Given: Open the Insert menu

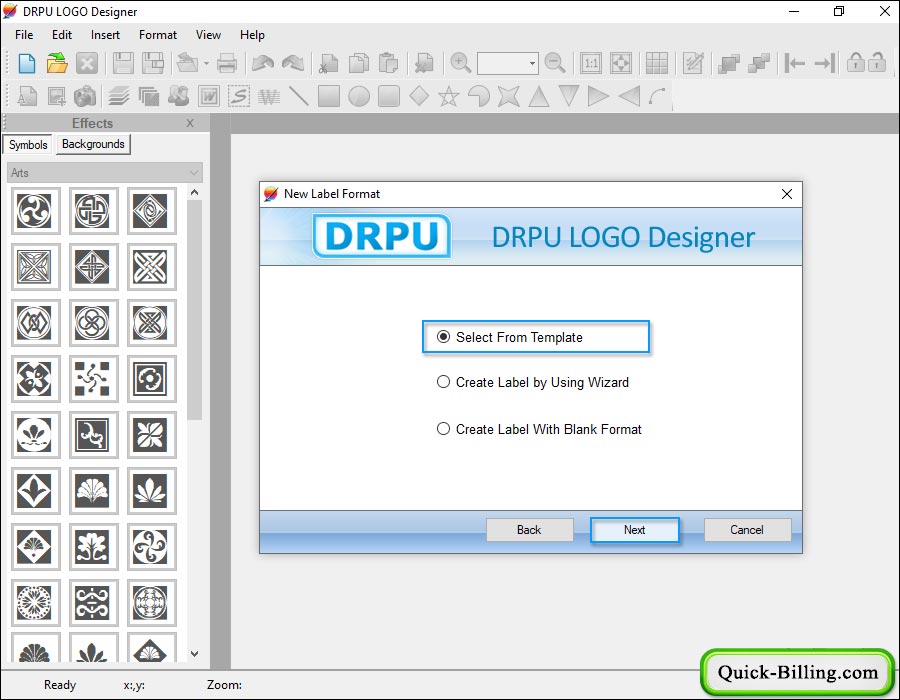Looking at the screenshot, I should point(105,35).
